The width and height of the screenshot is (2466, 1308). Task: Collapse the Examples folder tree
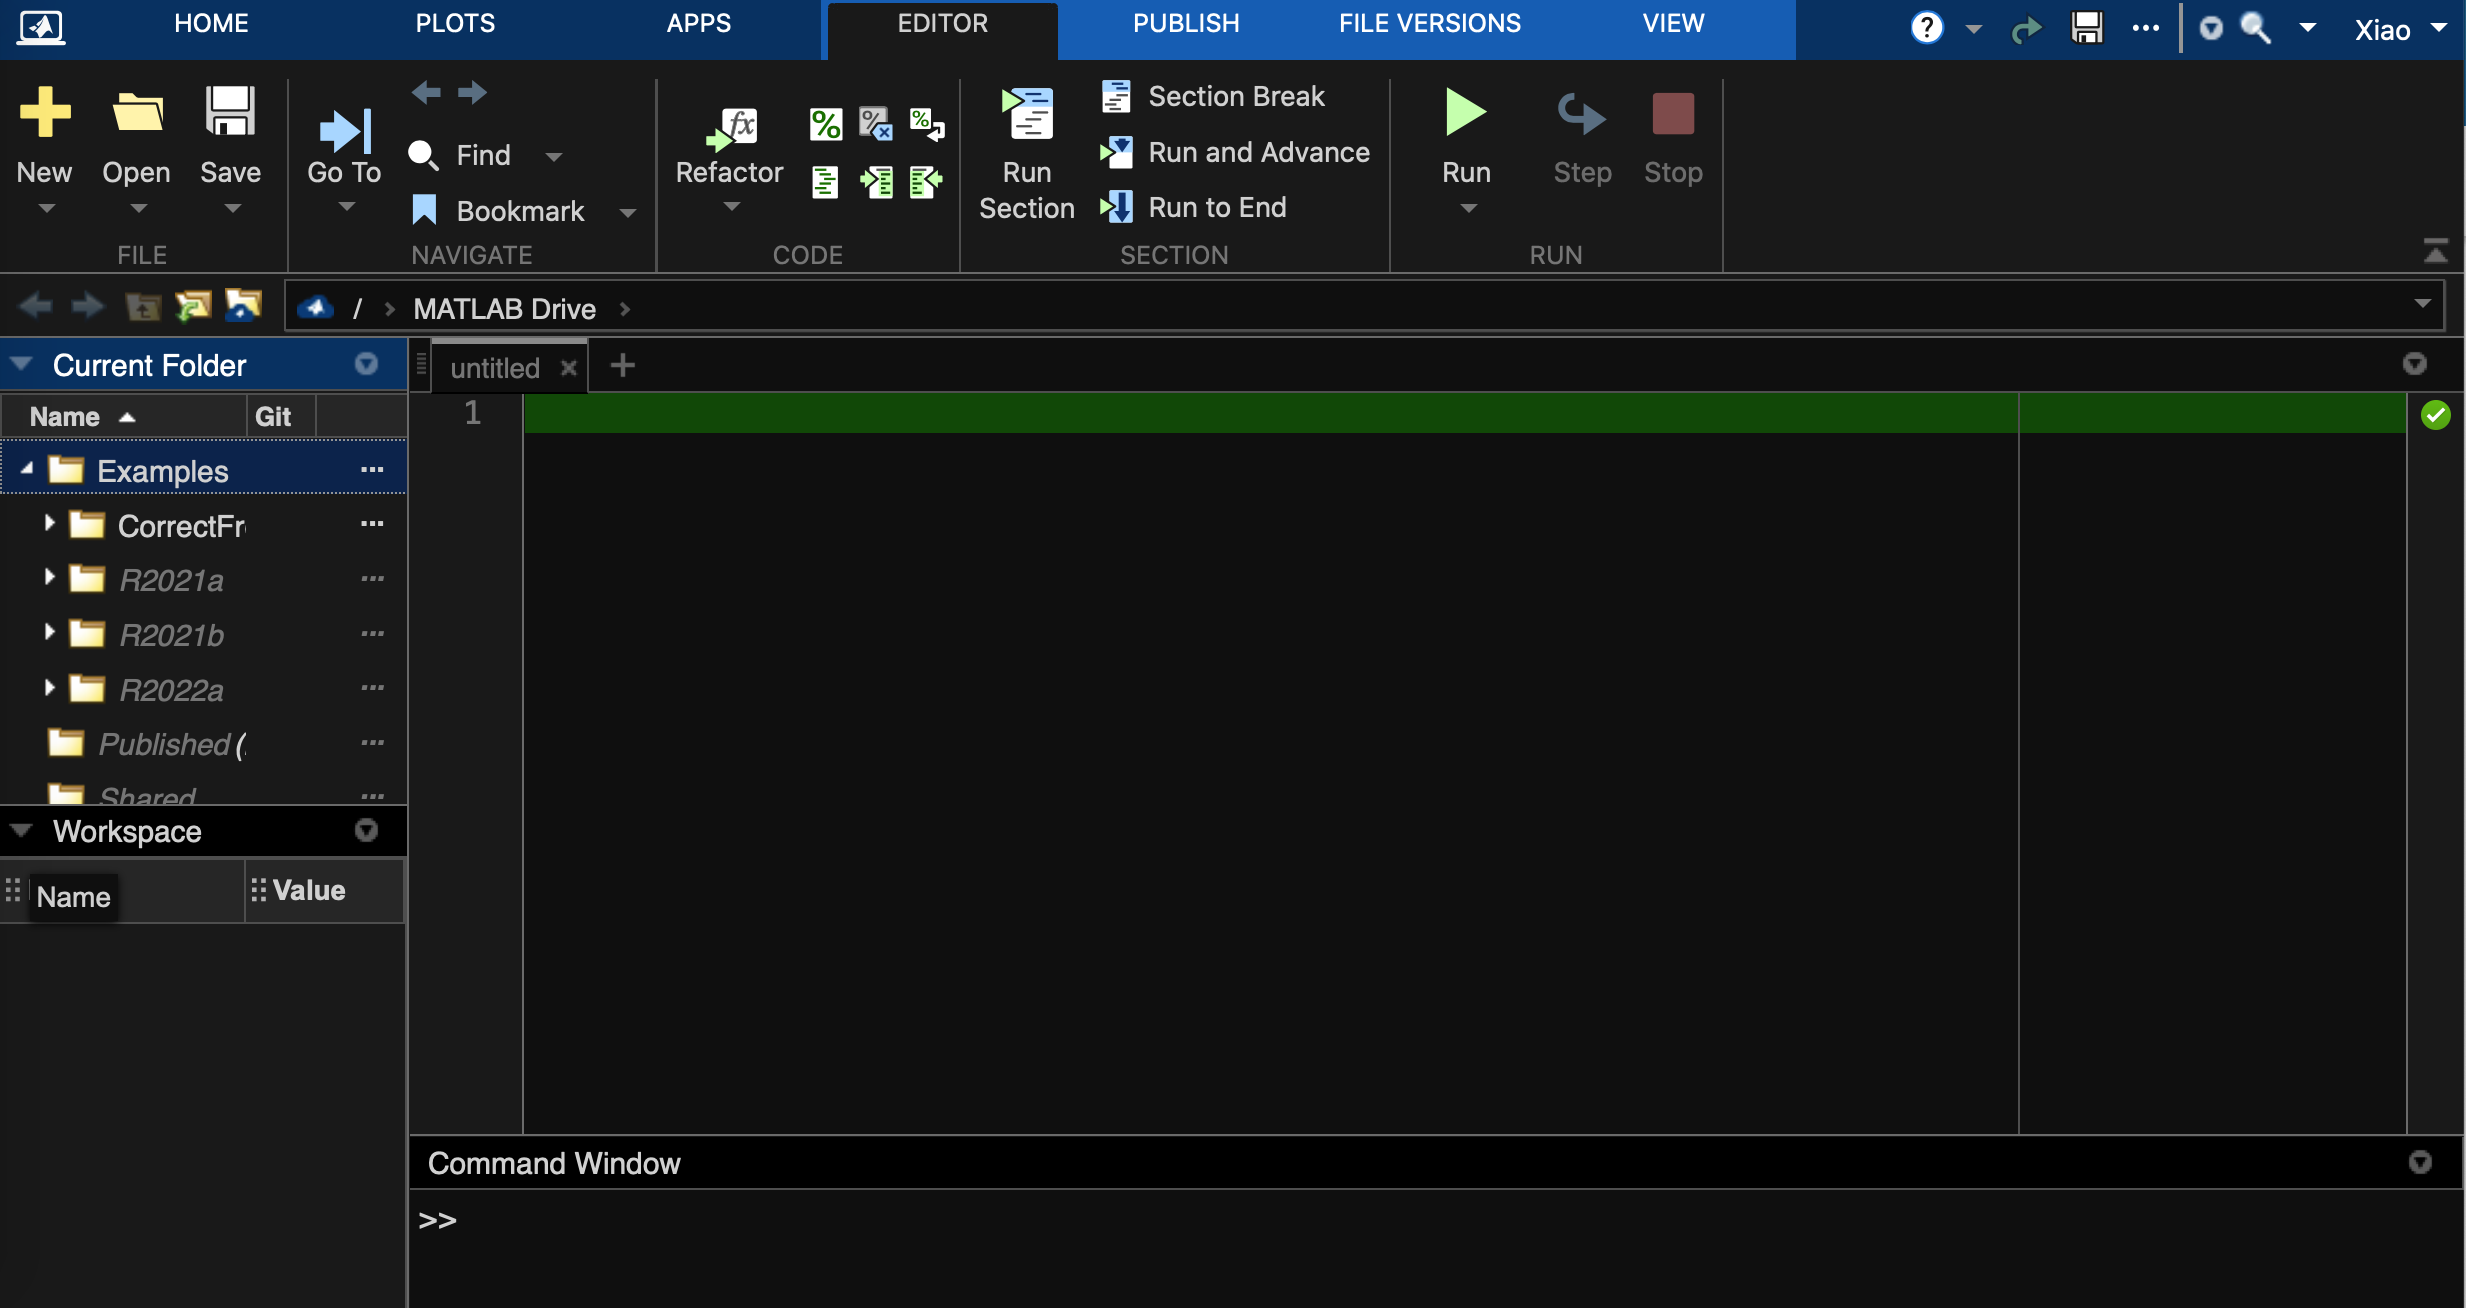coord(27,468)
